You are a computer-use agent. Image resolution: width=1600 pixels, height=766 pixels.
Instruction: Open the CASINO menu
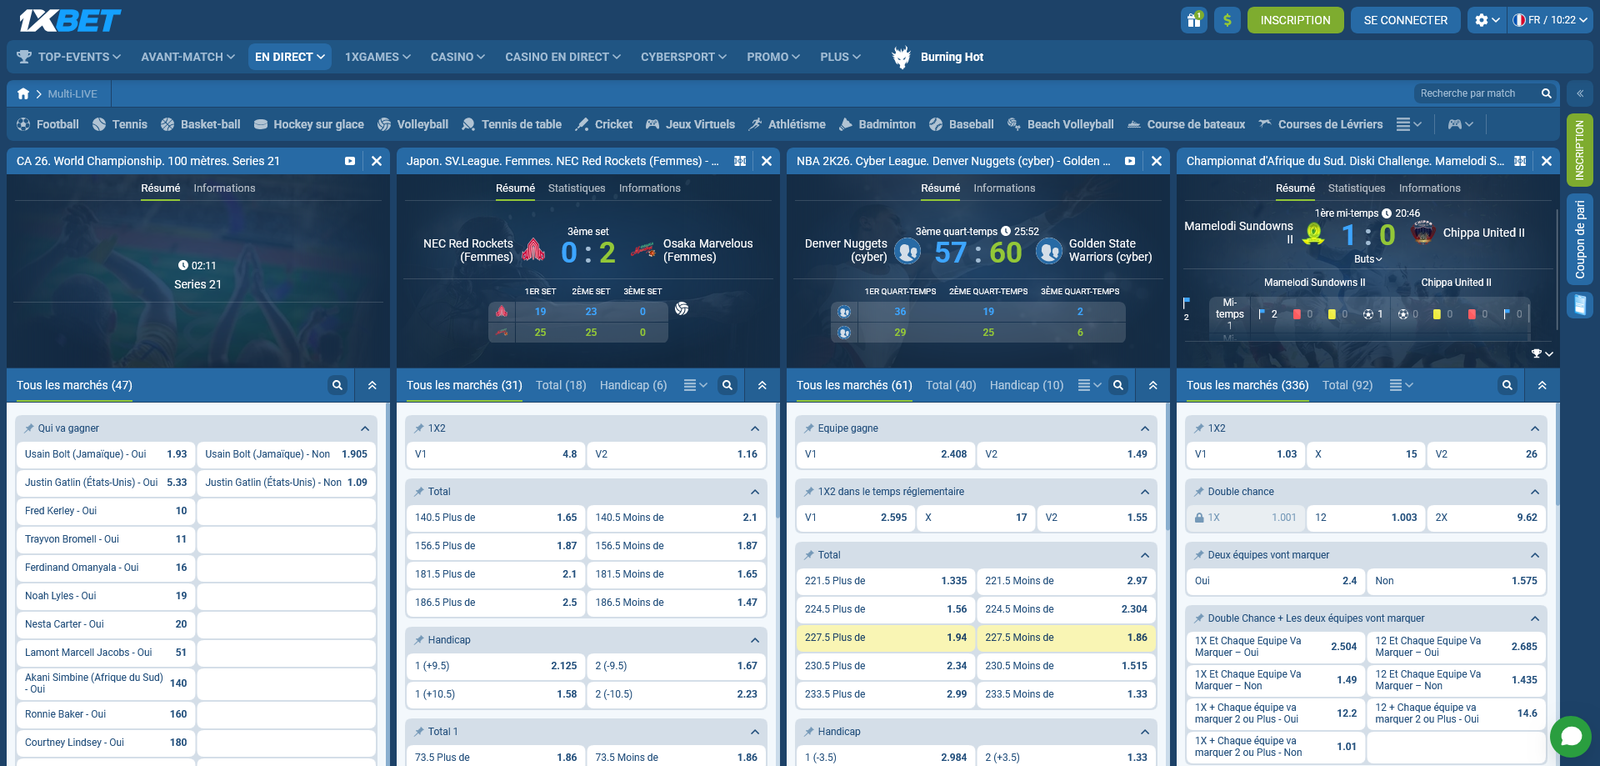[458, 57]
